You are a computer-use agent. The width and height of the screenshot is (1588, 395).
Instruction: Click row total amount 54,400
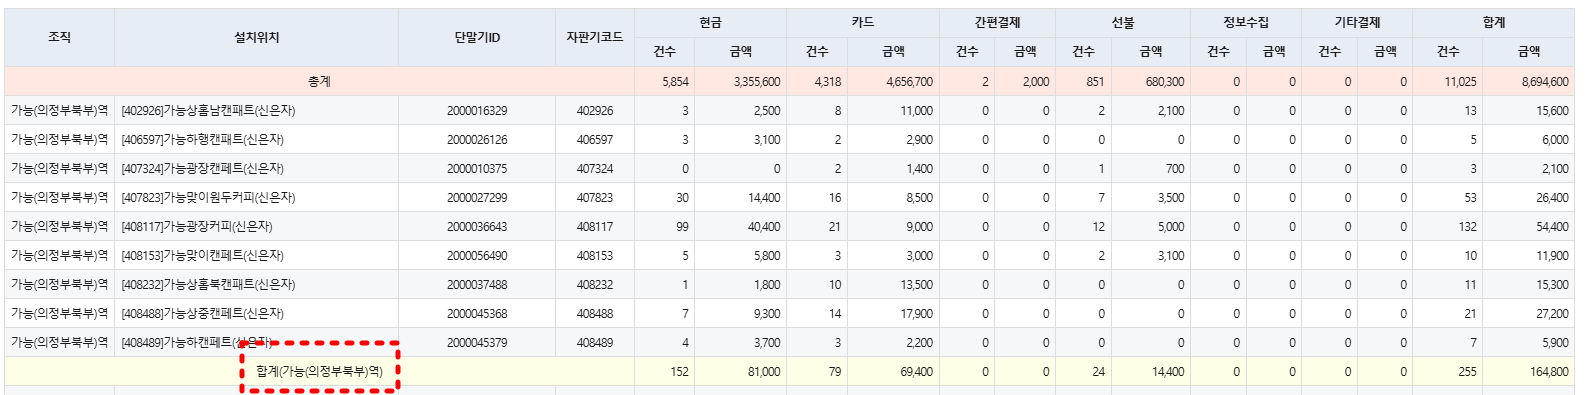pos(1552,227)
